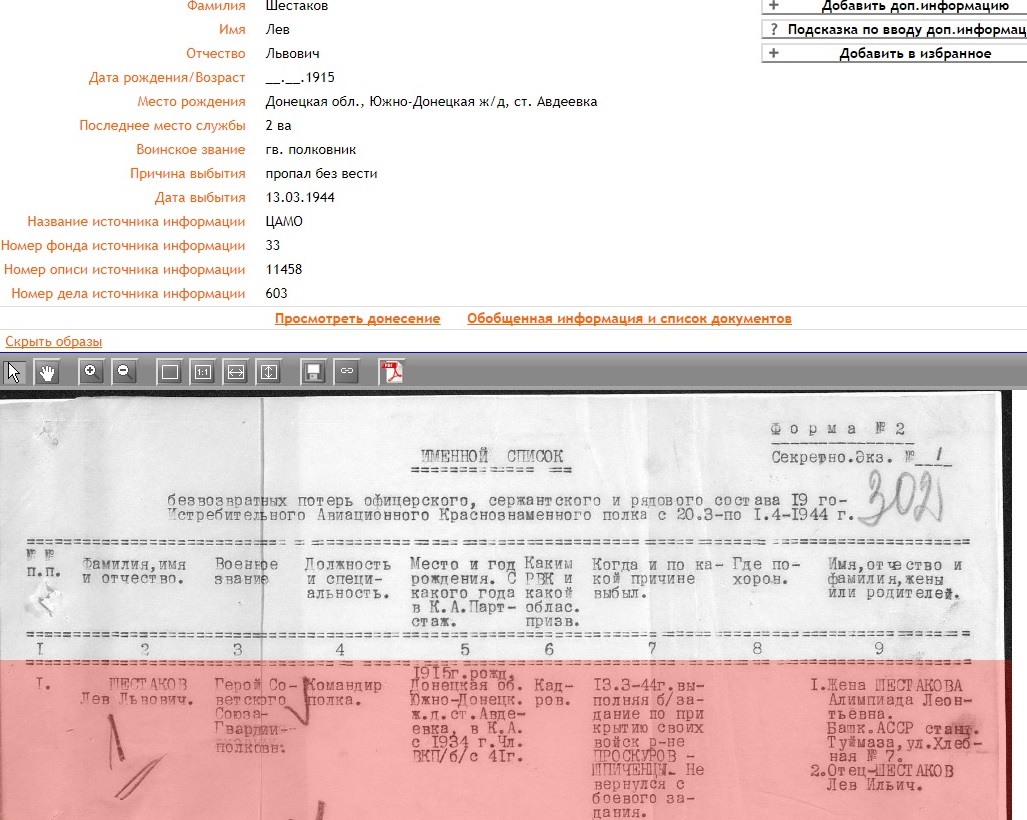Select the arrow pointer tool
Viewport: 1027px width, 820px height.
(14, 372)
